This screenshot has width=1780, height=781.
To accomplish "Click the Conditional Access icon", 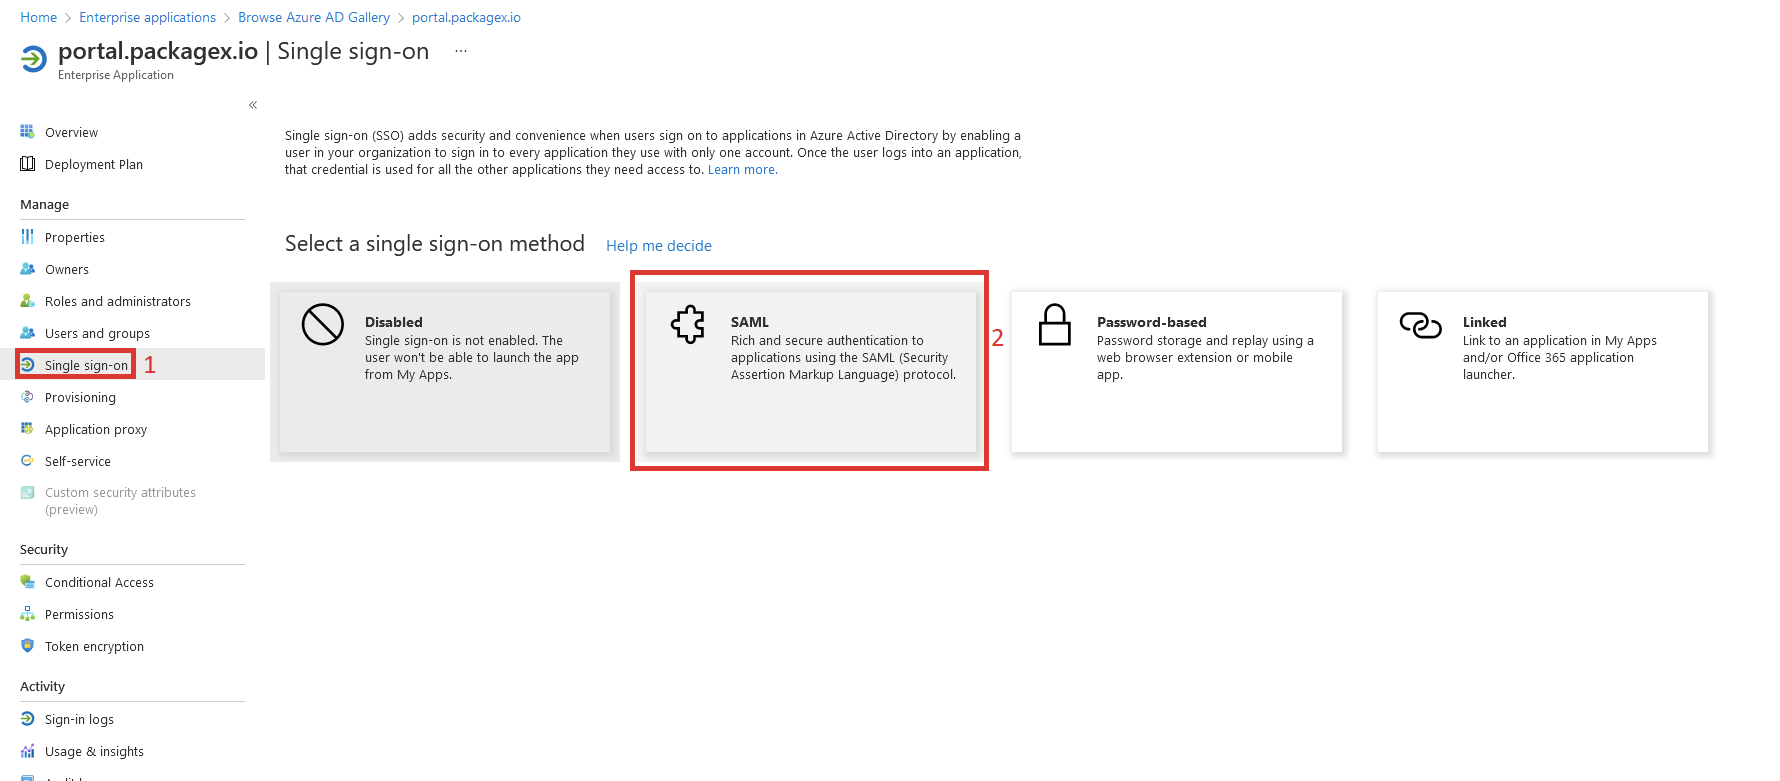I will 27,582.
